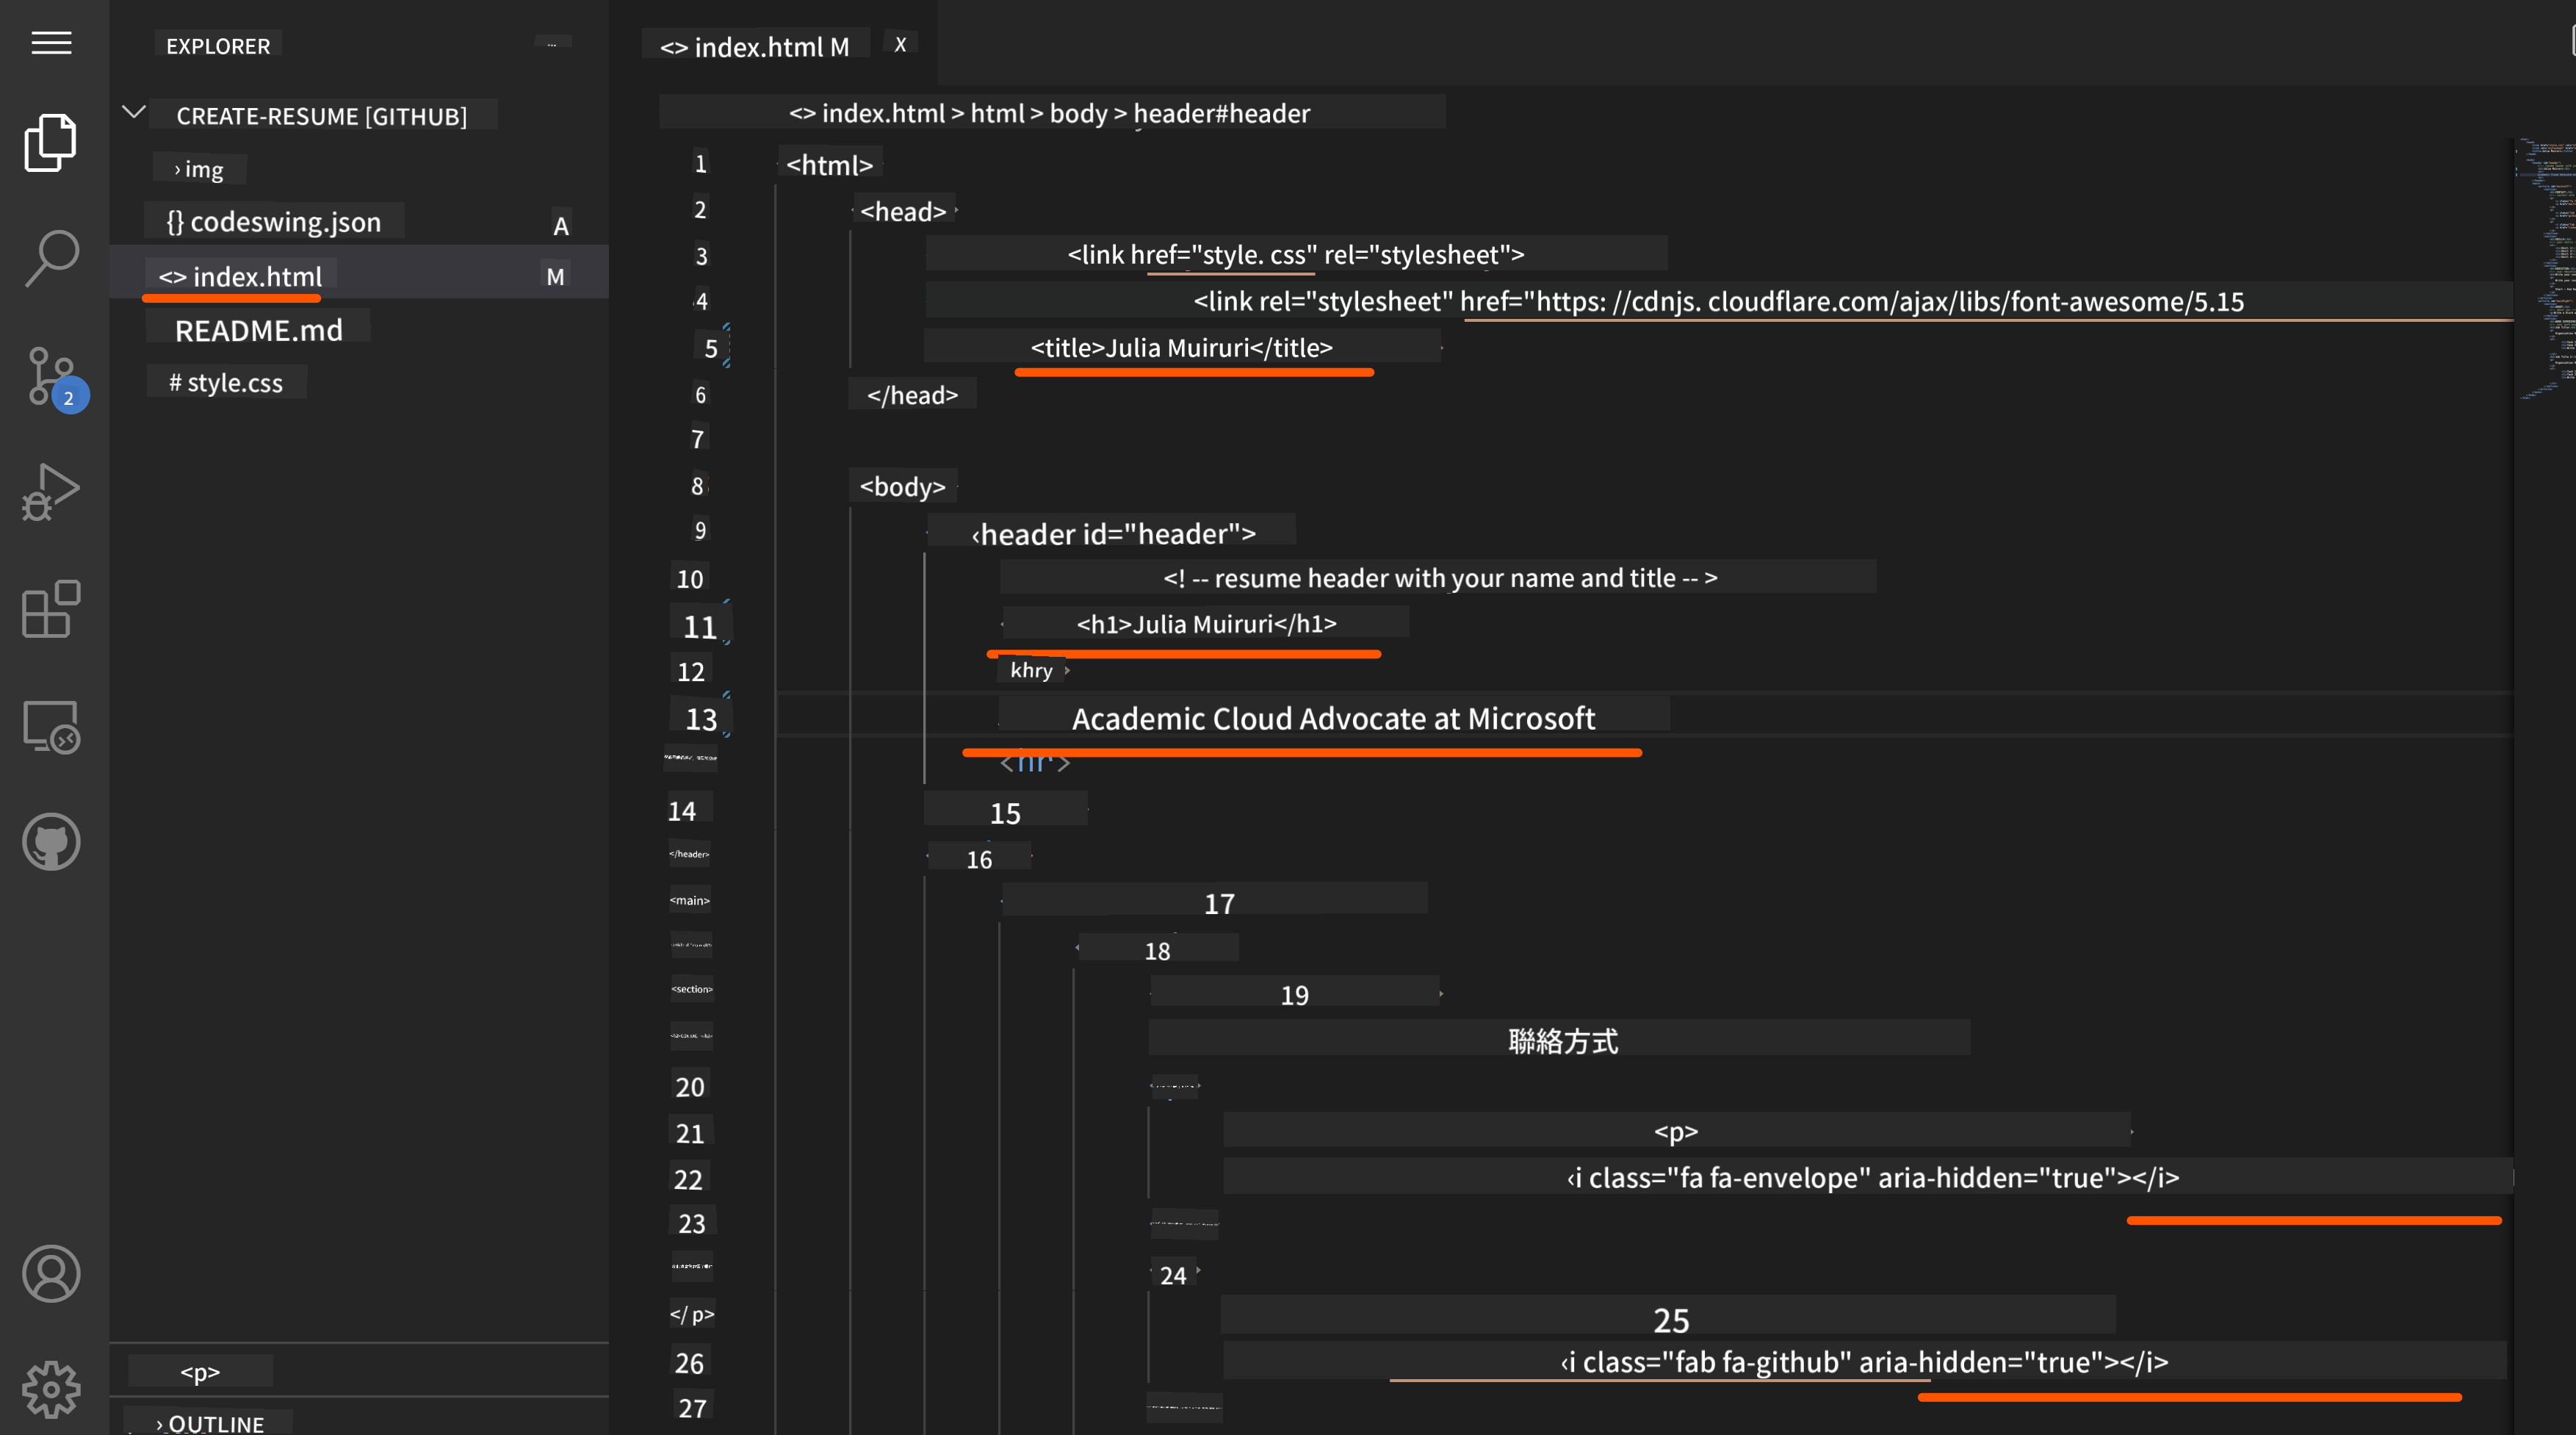Expand the OUTLINE section

coord(211,1423)
